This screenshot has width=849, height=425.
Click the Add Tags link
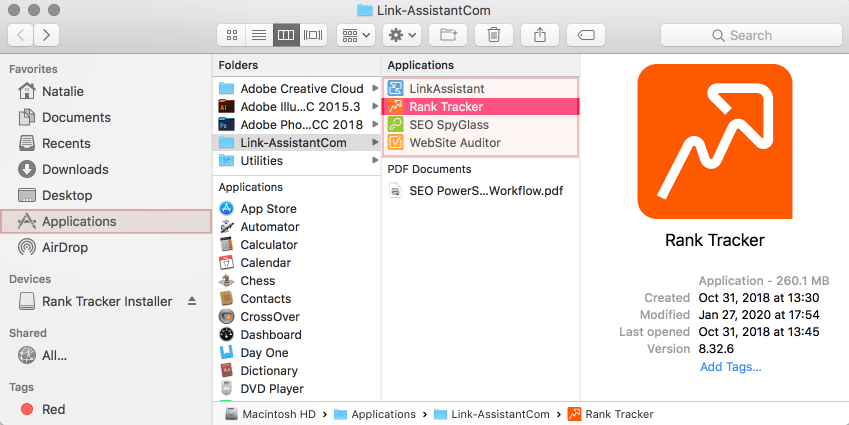(x=730, y=367)
